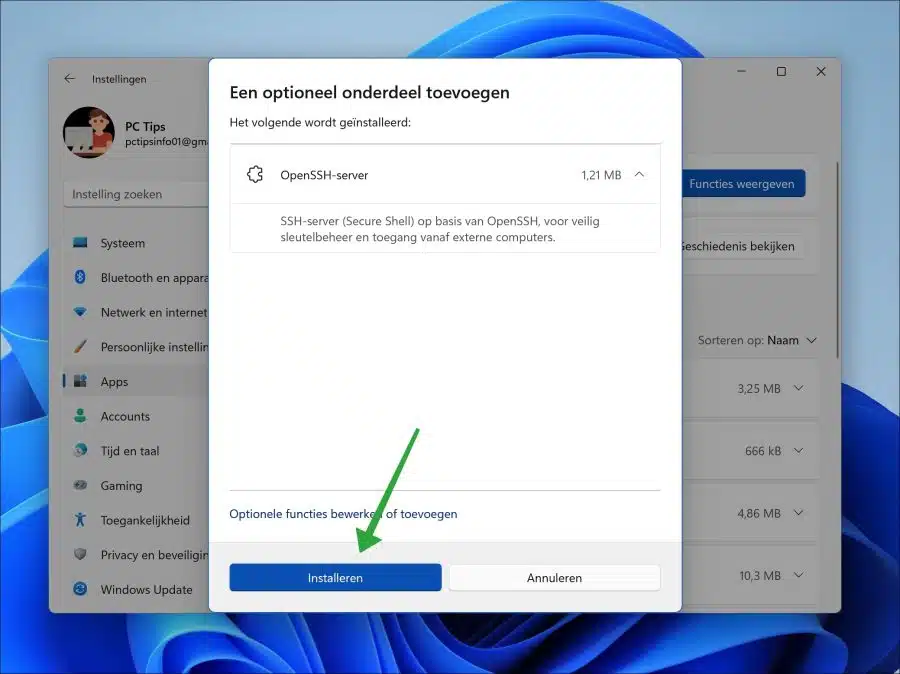The height and width of the screenshot is (674, 900).
Task: Click the Instelling zoeken search field
Action: [x=136, y=194]
